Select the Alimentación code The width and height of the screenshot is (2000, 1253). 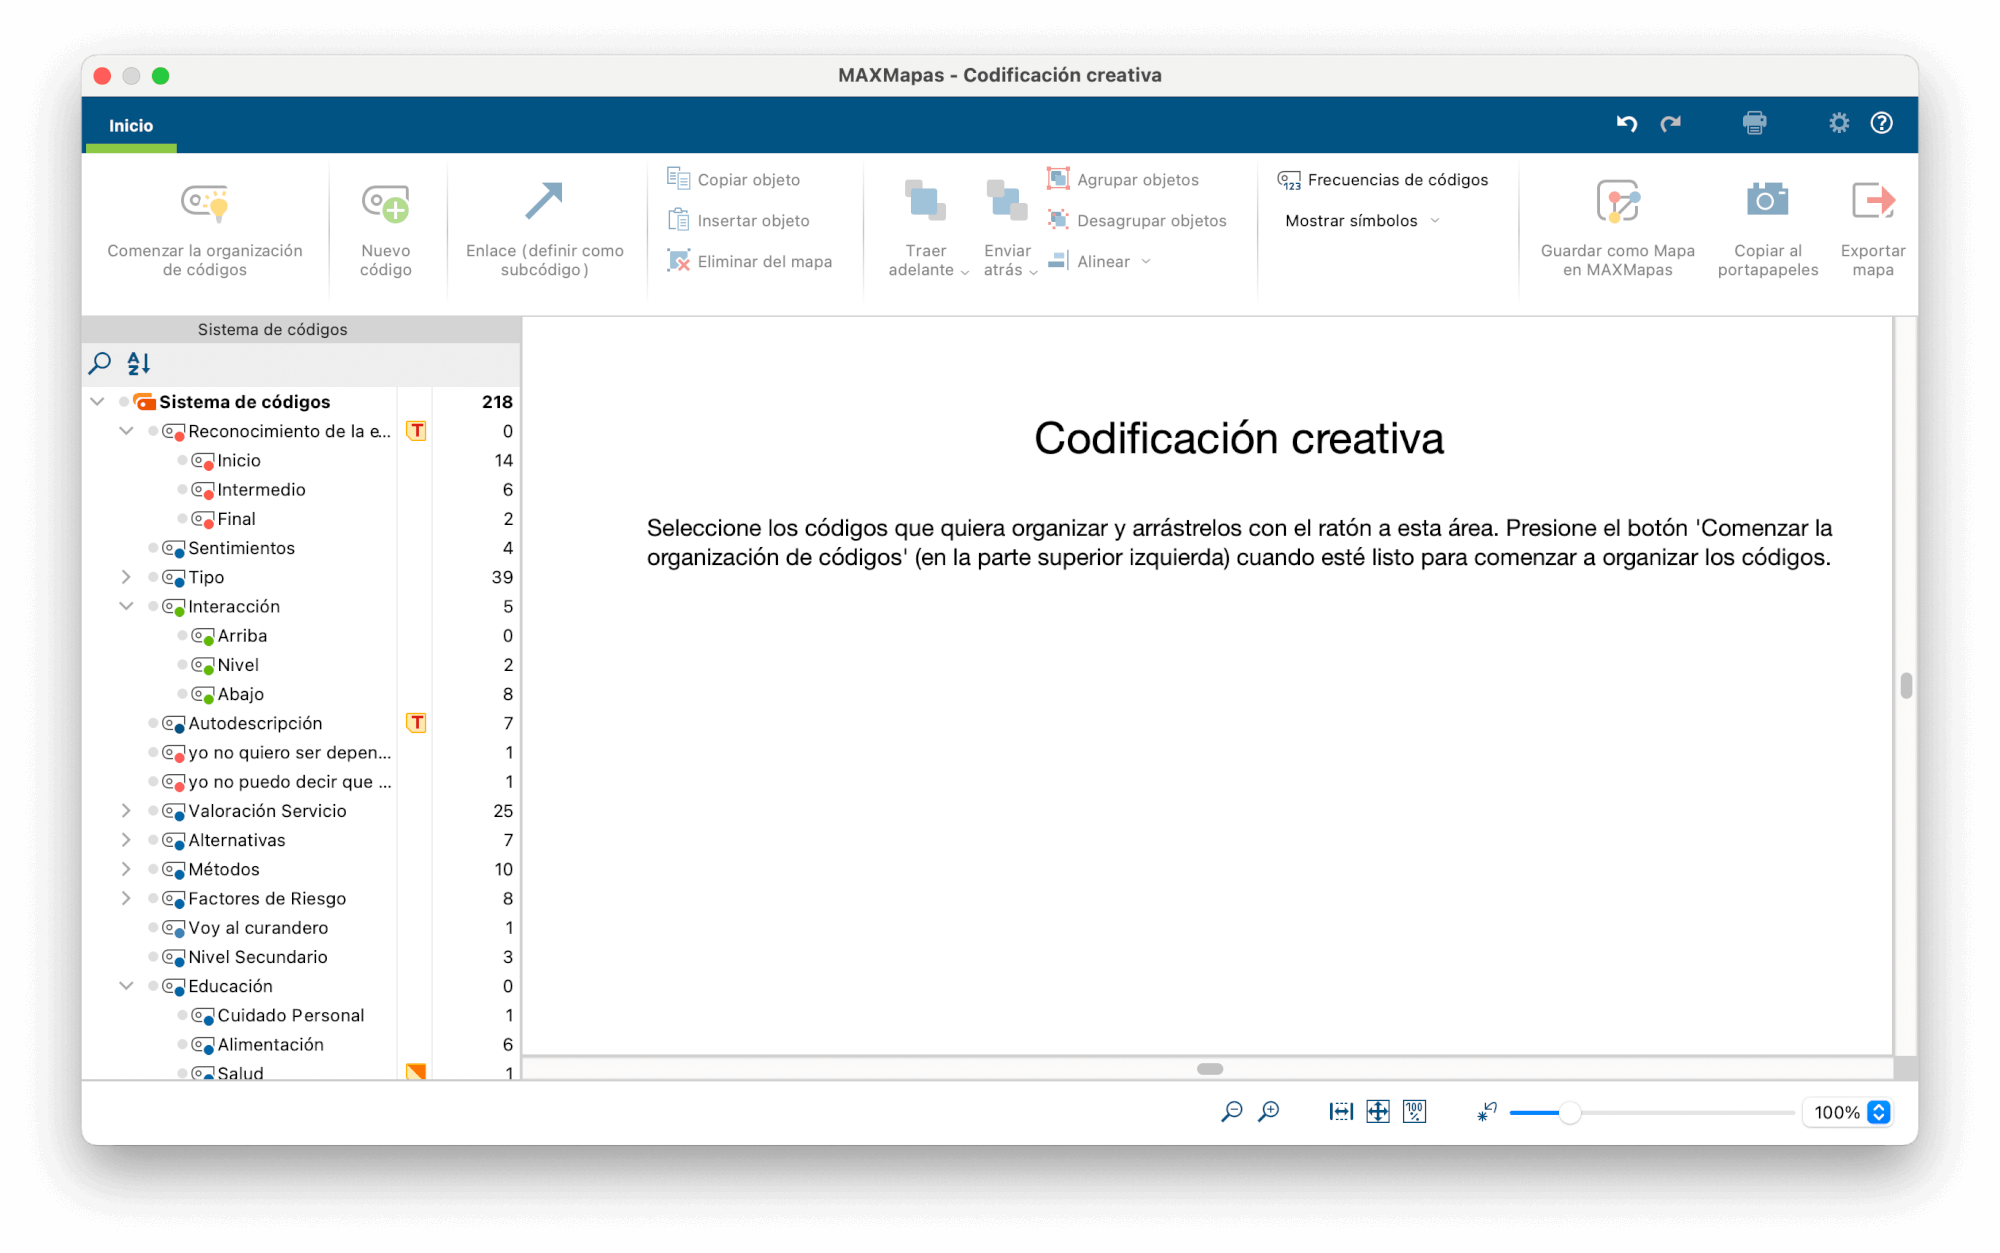point(270,1043)
